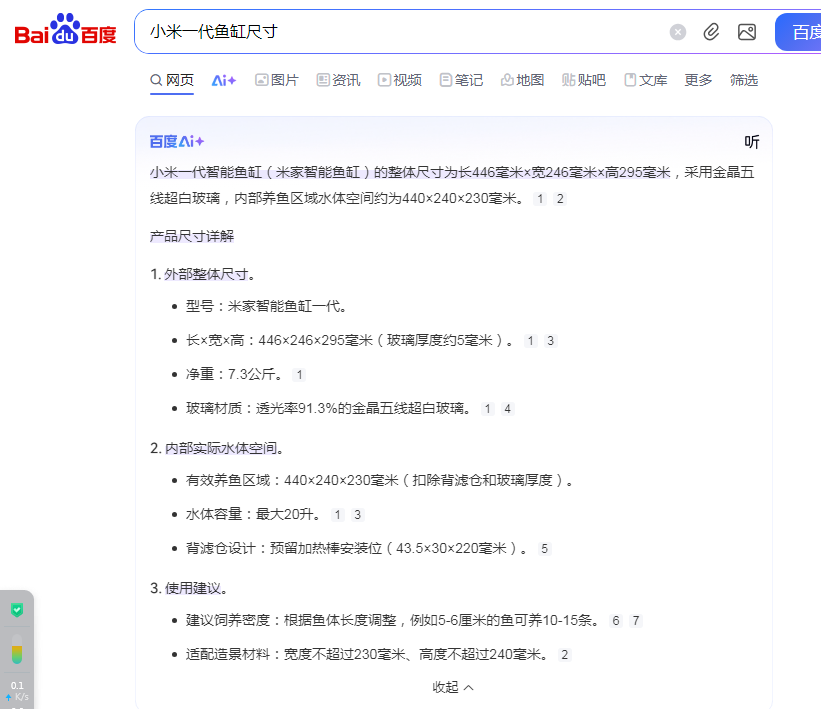Open the 筛选 filter options
This screenshot has width=821, height=709.
[744, 80]
